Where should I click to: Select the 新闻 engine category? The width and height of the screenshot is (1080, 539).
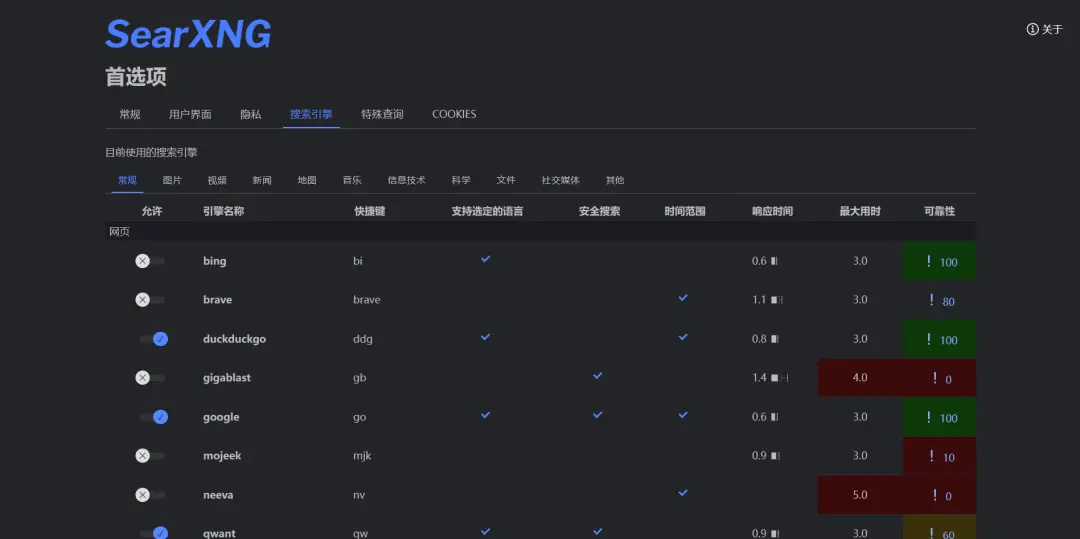coord(262,180)
